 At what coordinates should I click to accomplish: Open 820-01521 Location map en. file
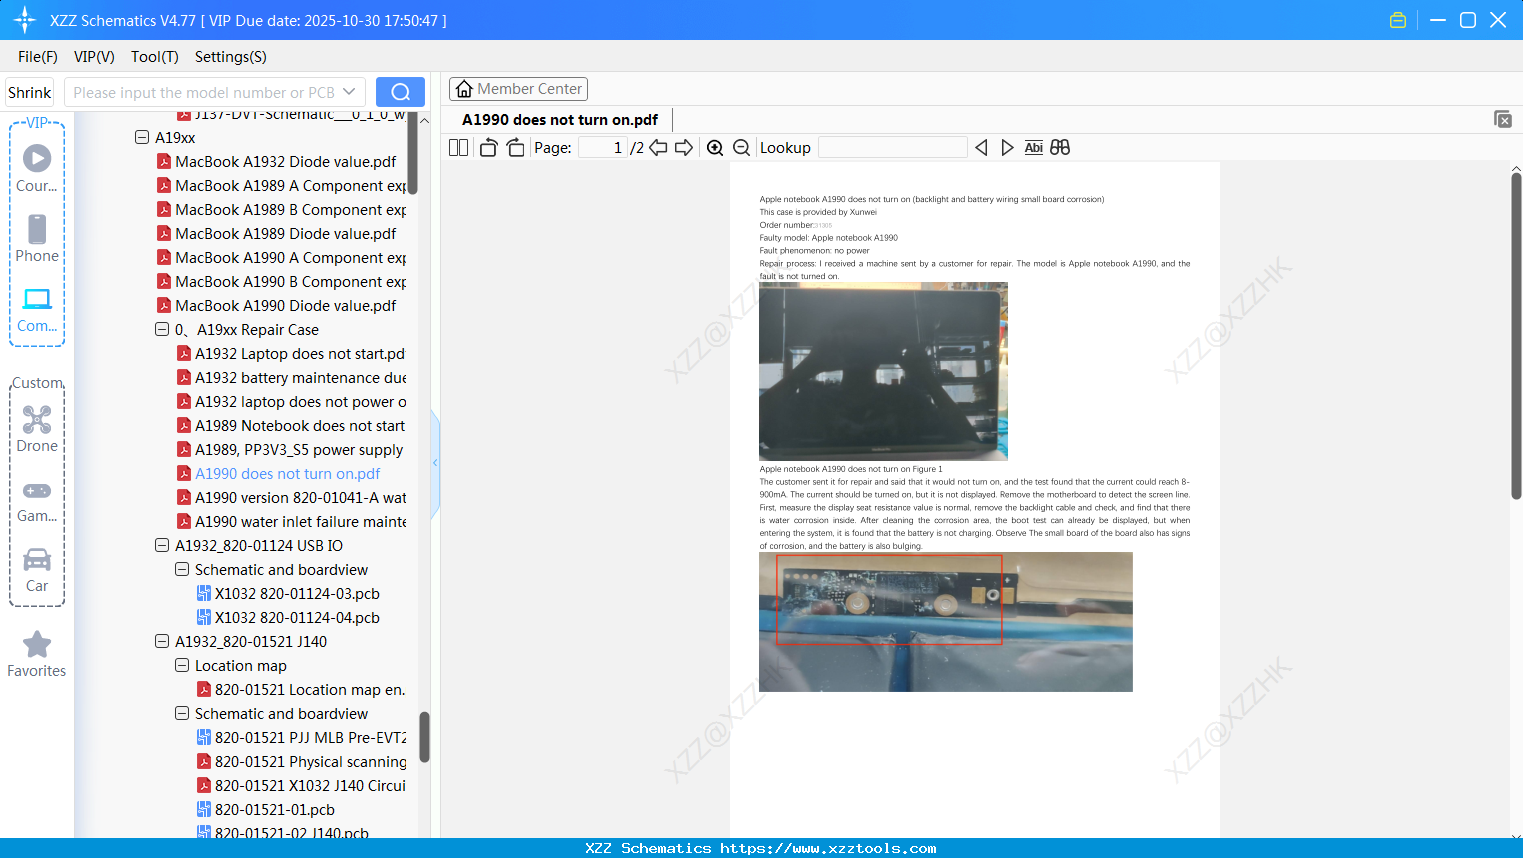(x=310, y=689)
